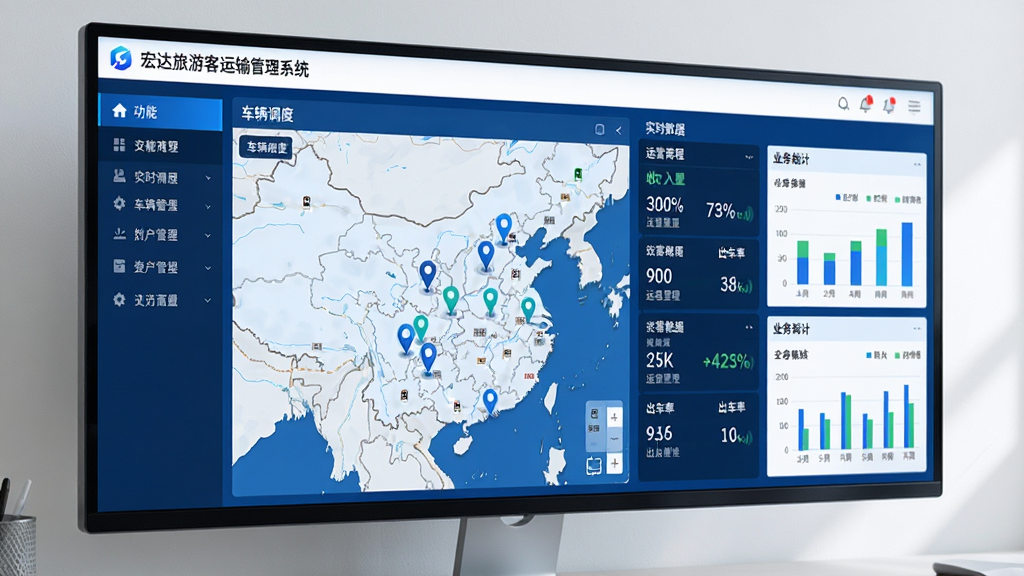The width and height of the screenshot is (1024, 576).
Task: Toggle the rightmost legend entry in upper chart
Action: (x=908, y=200)
